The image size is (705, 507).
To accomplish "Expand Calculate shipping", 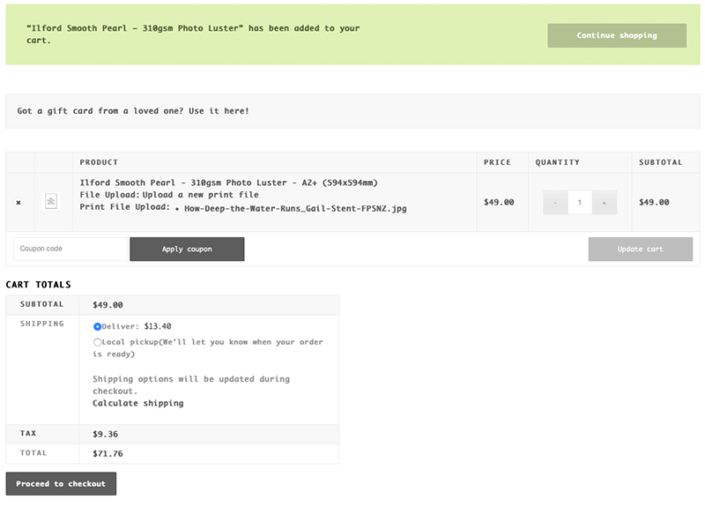I will coord(138,403).
